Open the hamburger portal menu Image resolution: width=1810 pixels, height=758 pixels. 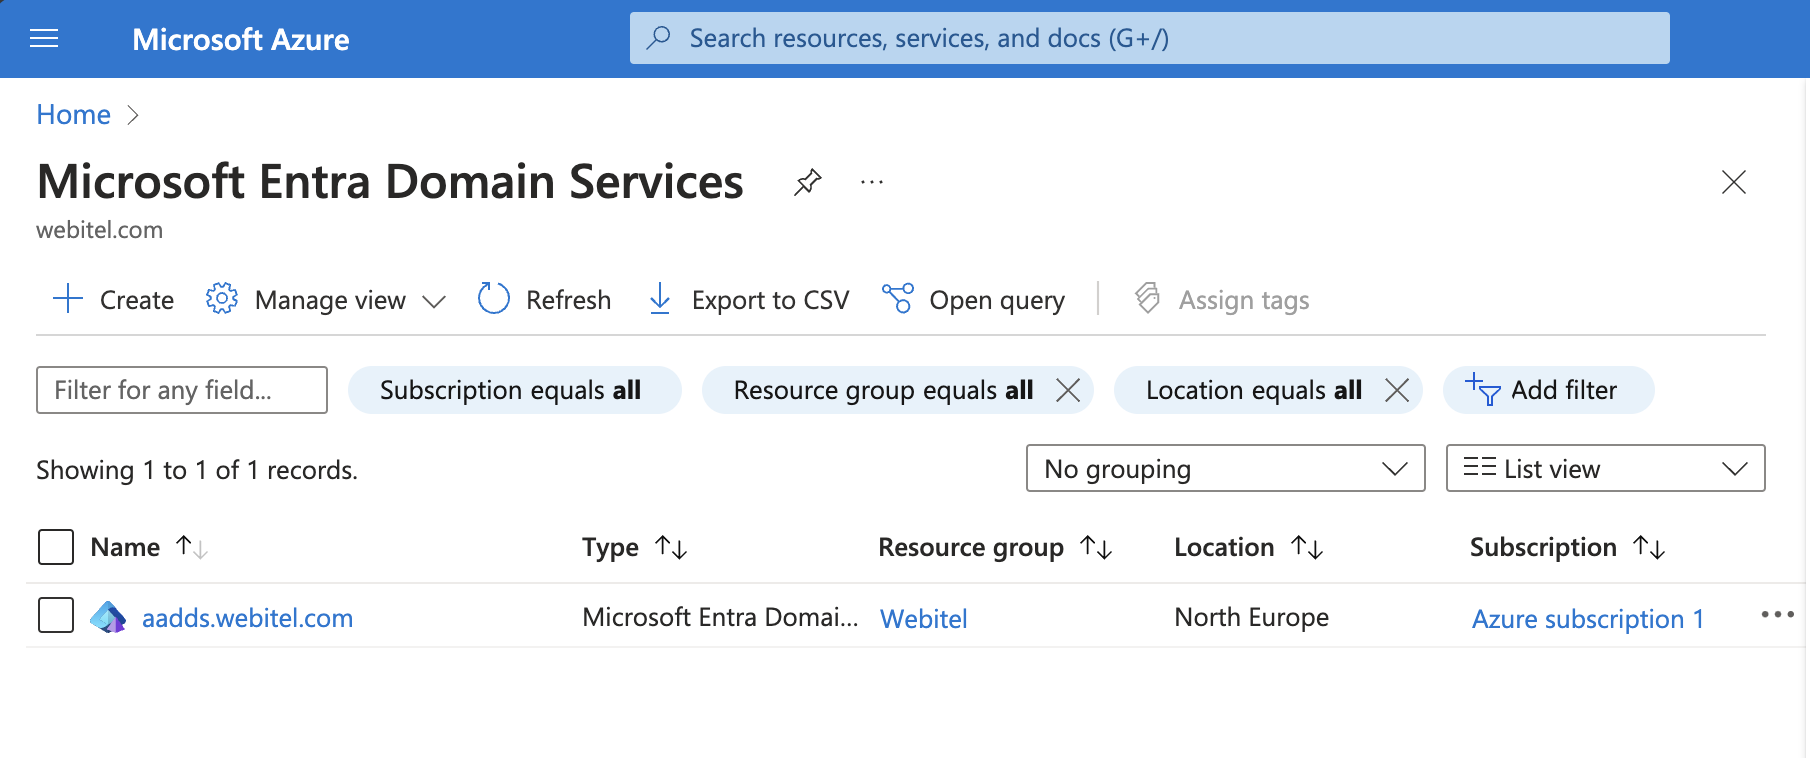click(x=44, y=39)
